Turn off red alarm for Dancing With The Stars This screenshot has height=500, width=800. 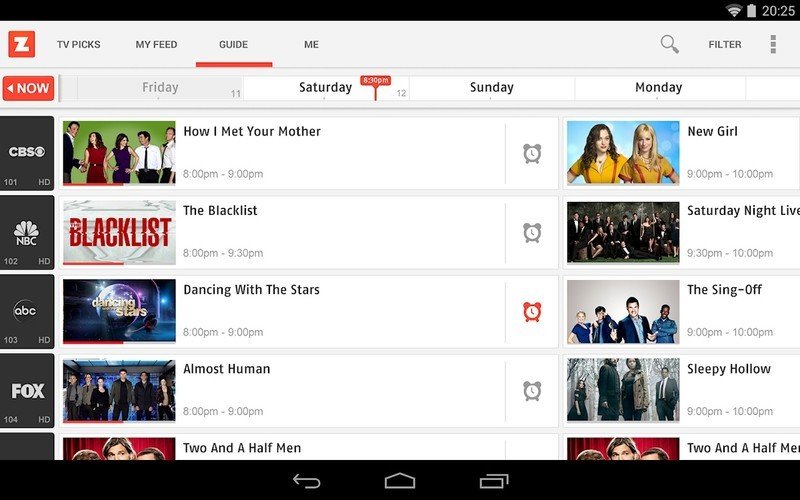tap(532, 312)
